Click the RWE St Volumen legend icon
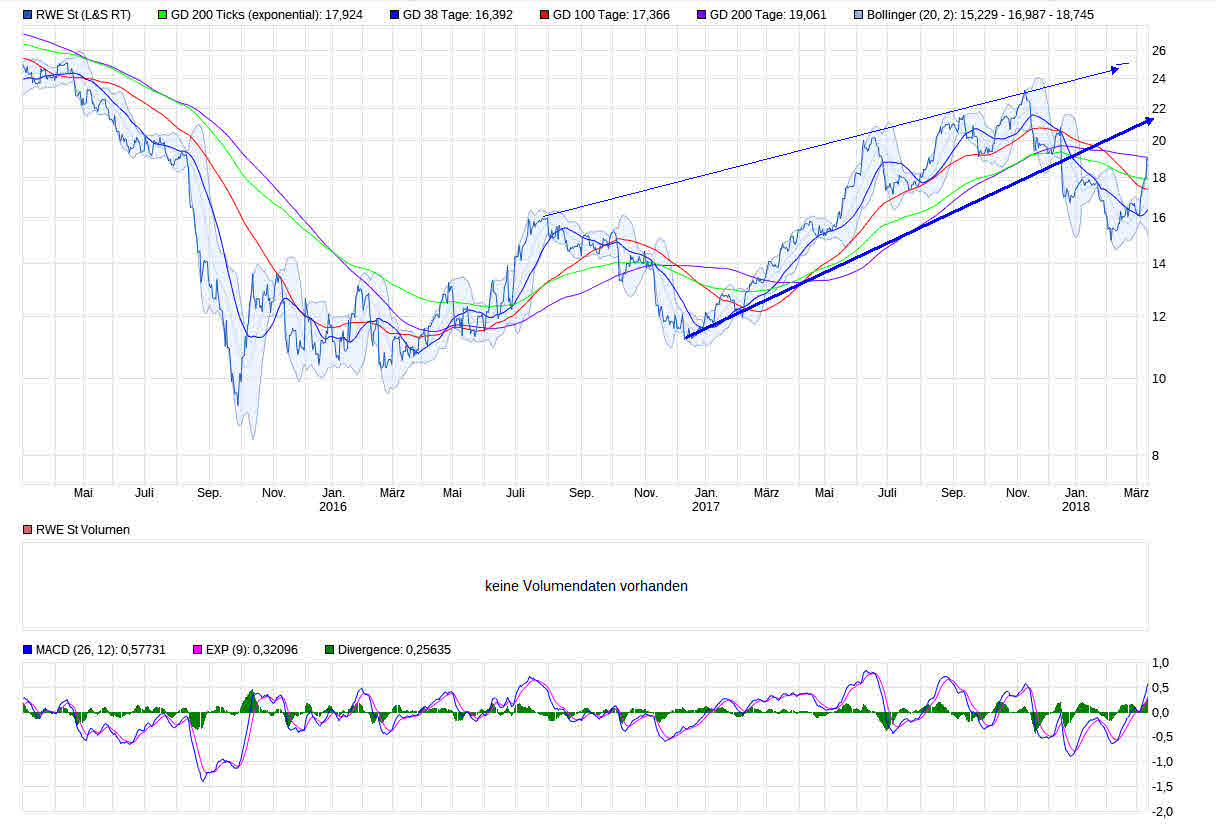1216x828 pixels. click(26, 530)
